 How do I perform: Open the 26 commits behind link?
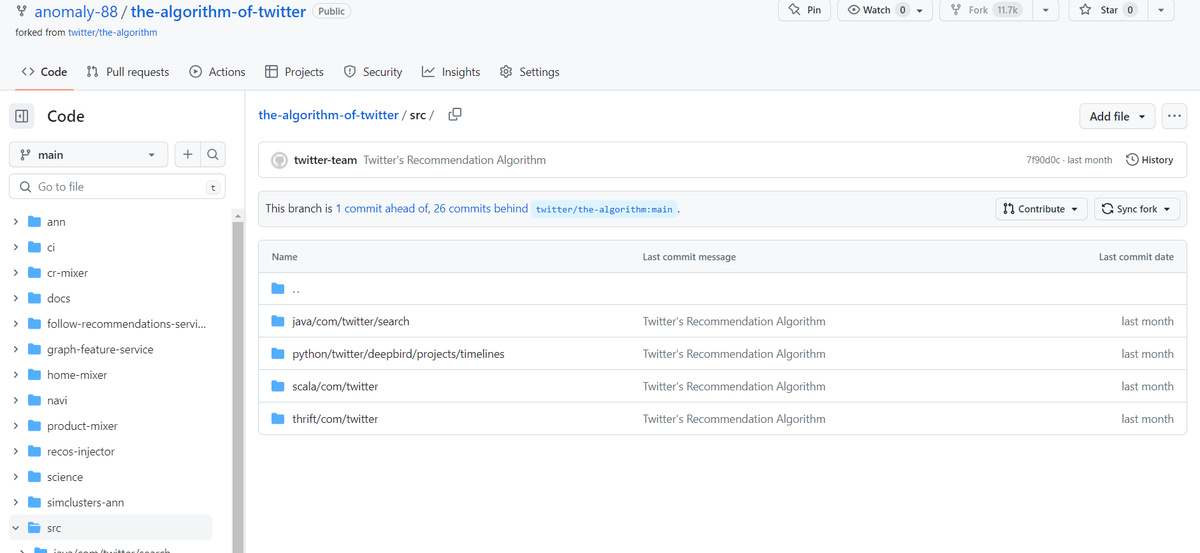click(480, 209)
